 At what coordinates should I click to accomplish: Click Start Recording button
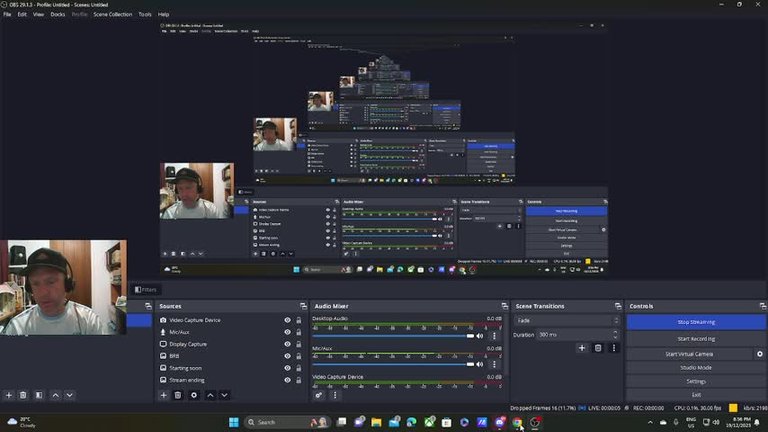point(696,339)
